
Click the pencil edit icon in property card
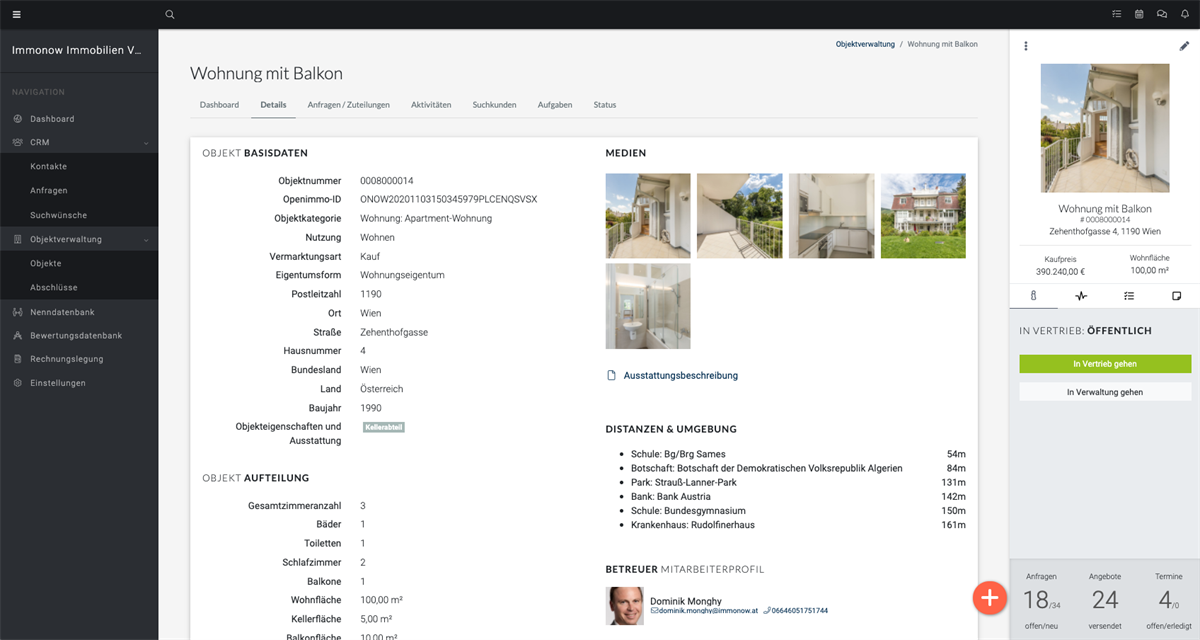(x=1185, y=46)
